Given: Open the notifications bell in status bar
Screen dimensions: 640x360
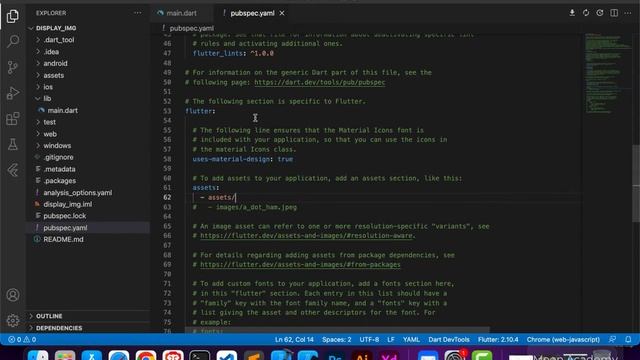Looking at the screenshot, I should (x=628, y=340).
